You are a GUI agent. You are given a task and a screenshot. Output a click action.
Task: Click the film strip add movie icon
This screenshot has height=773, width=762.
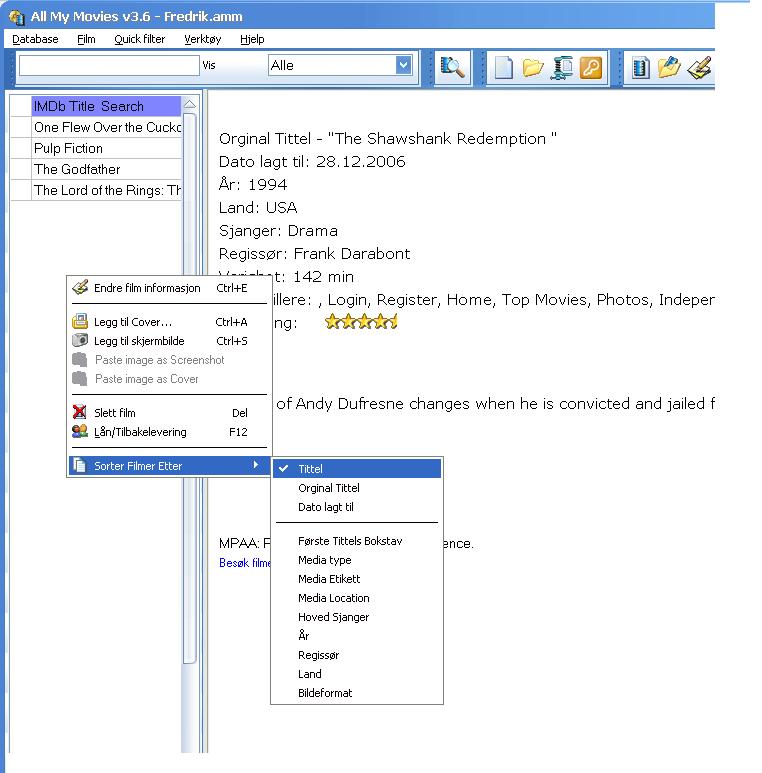pyautogui.click(x=640, y=68)
